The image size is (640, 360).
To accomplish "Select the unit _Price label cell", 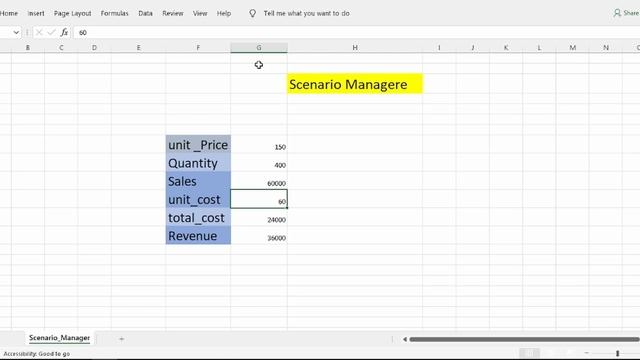I will [x=198, y=144].
